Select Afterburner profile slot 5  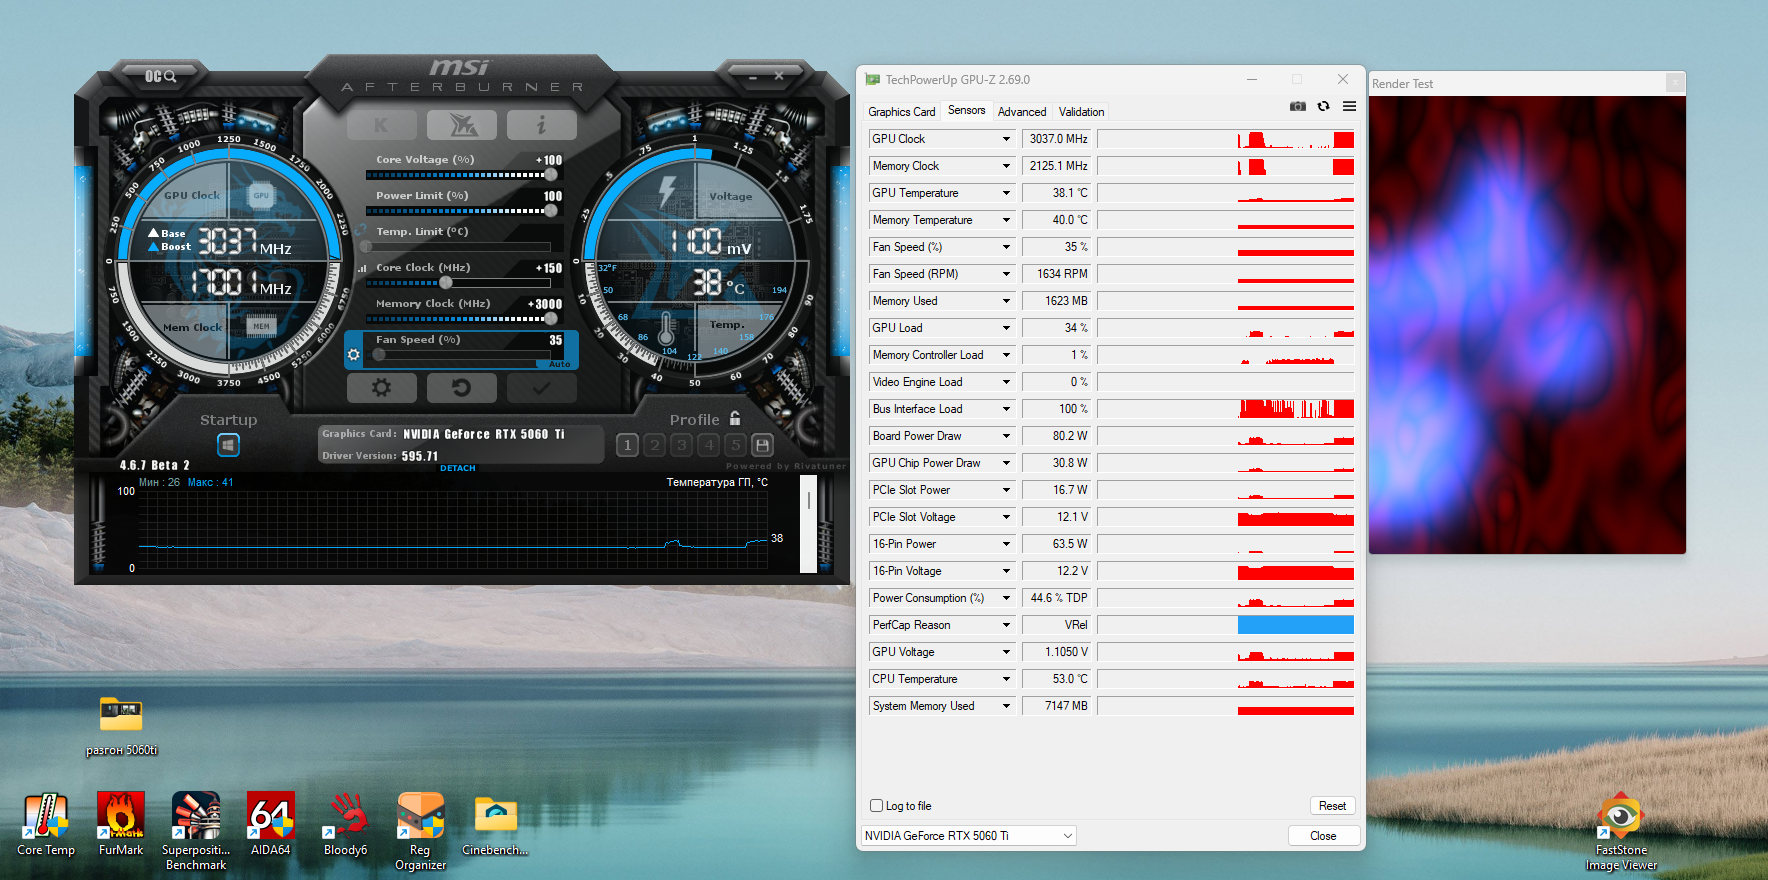(735, 445)
